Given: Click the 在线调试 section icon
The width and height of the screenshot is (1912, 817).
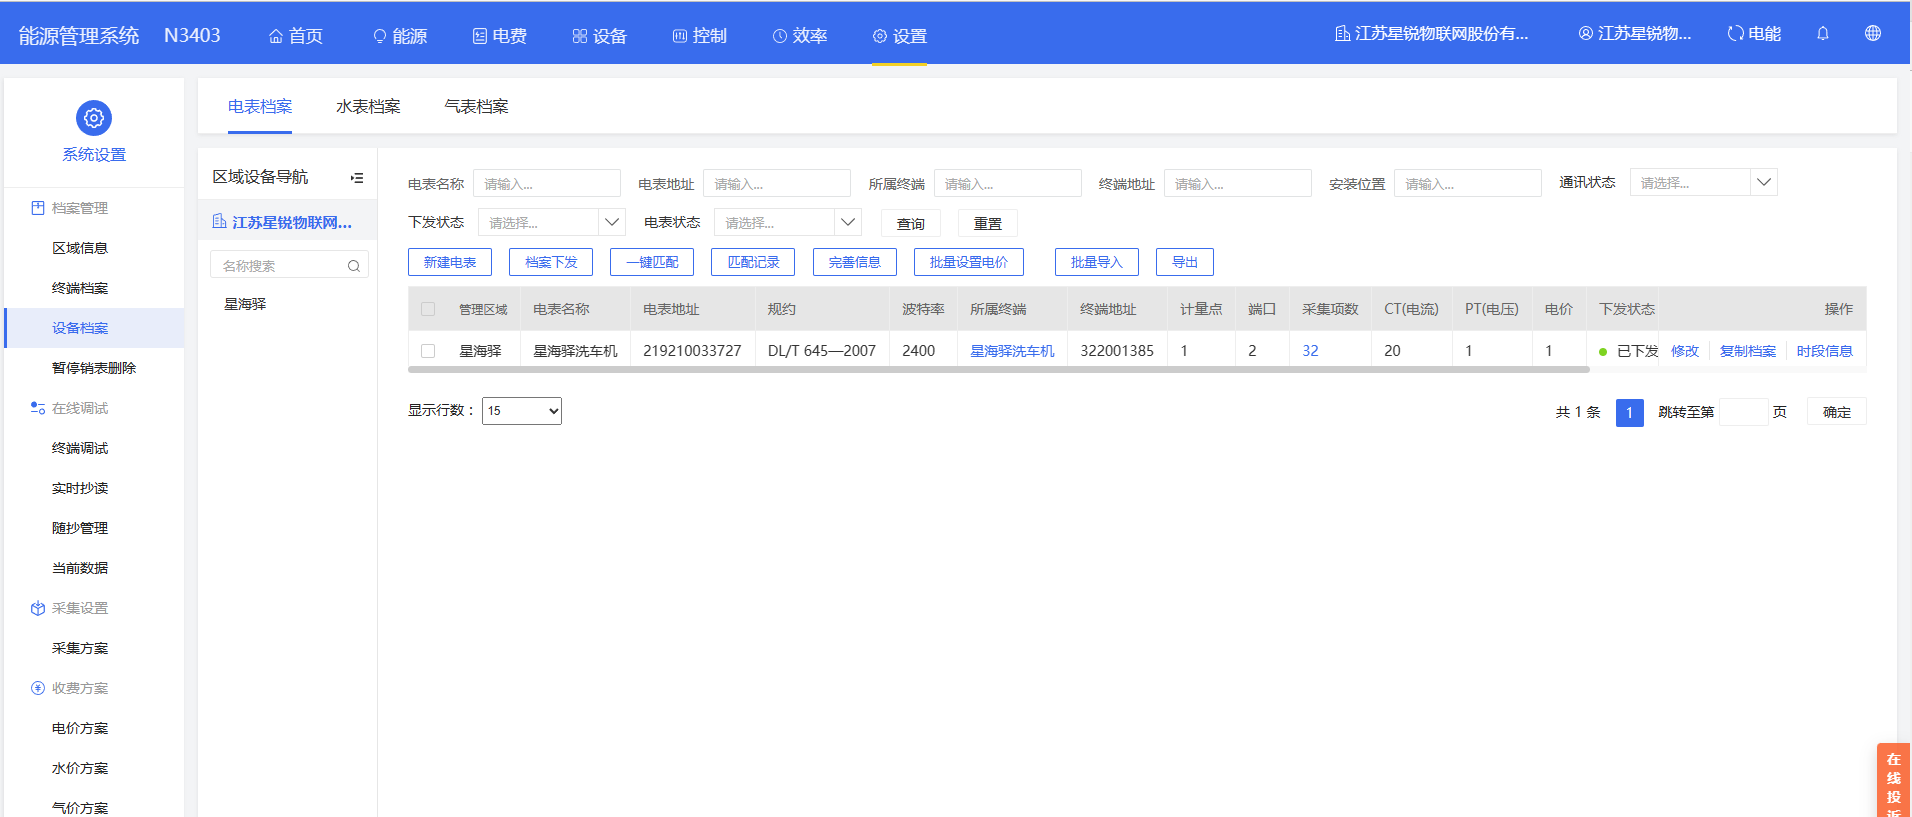Looking at the screenshot, I should click(x=38, y=408).
